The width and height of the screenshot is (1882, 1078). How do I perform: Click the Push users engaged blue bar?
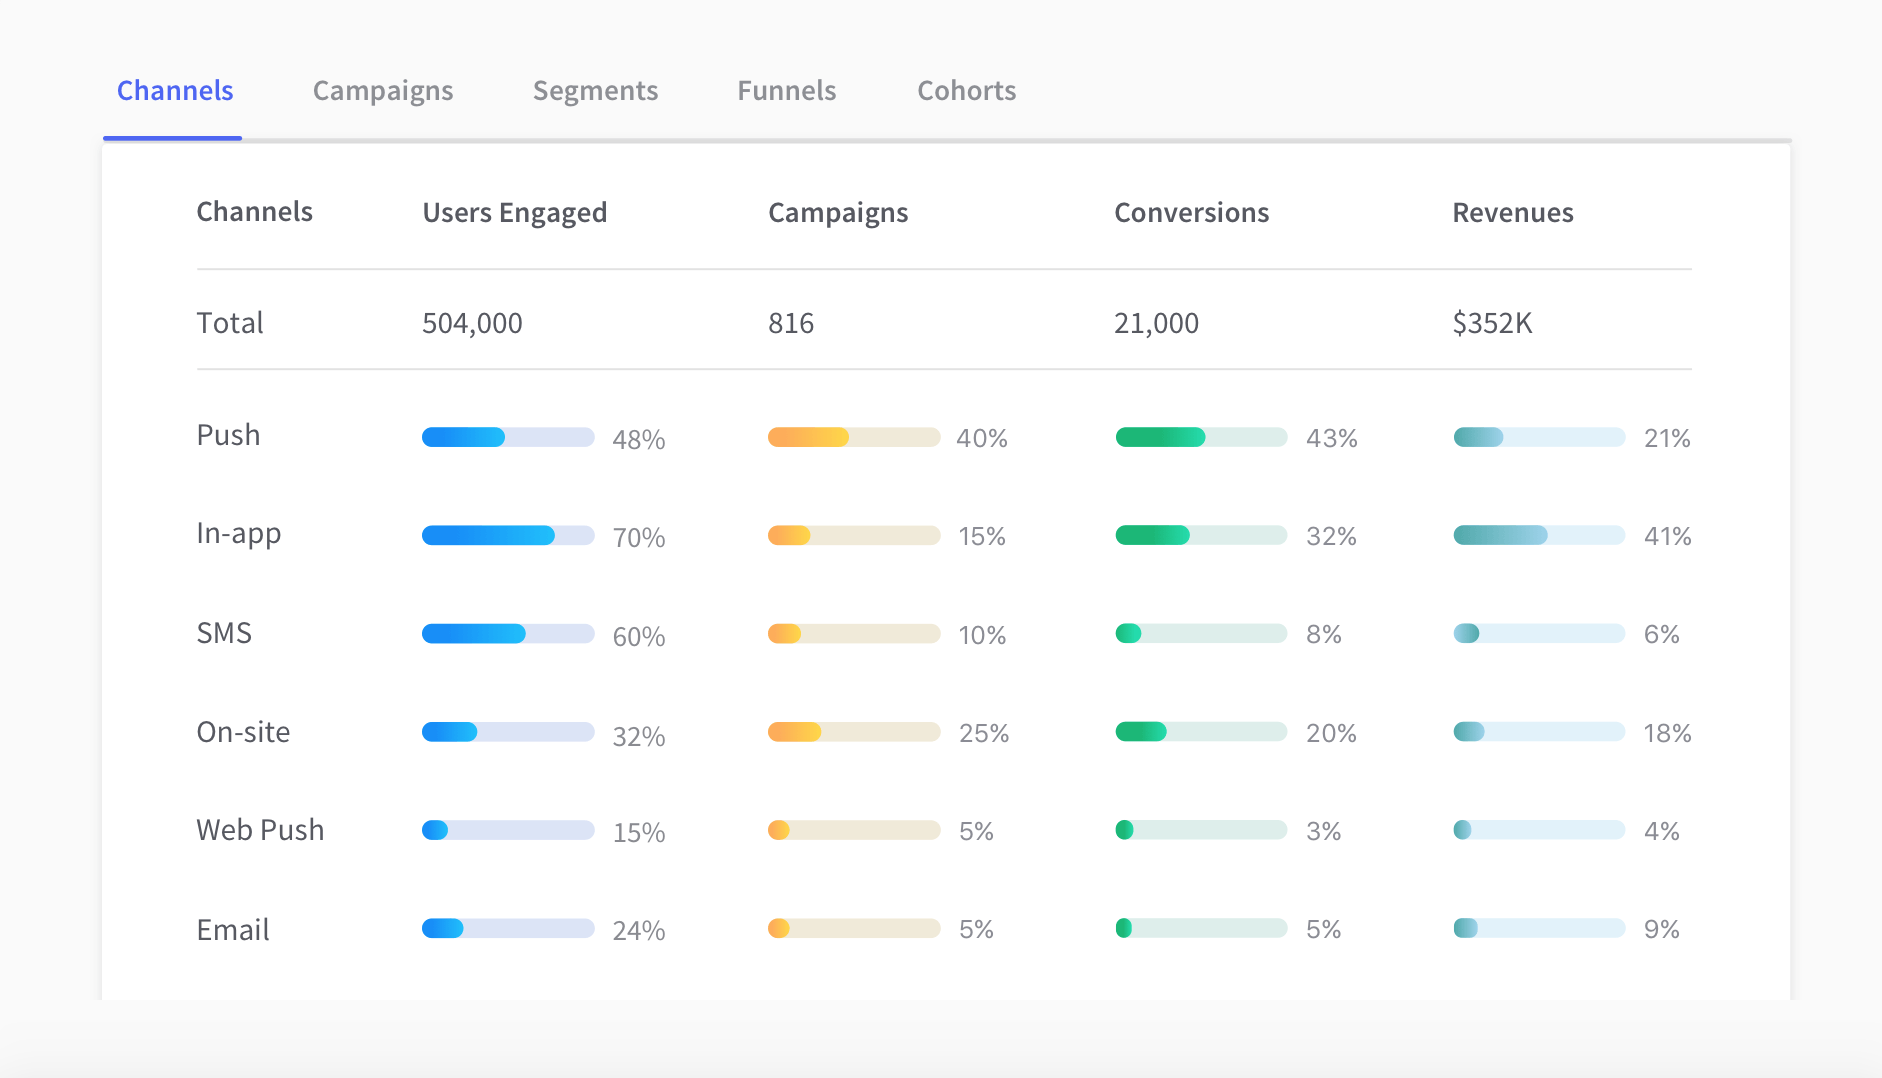(507, 437)
